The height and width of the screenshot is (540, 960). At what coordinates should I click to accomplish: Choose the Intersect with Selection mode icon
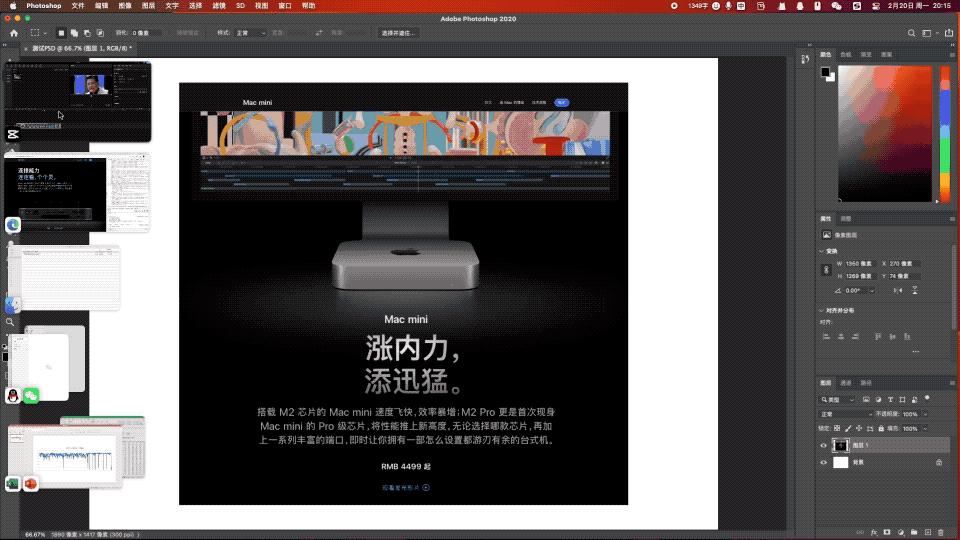coord(100,33)
